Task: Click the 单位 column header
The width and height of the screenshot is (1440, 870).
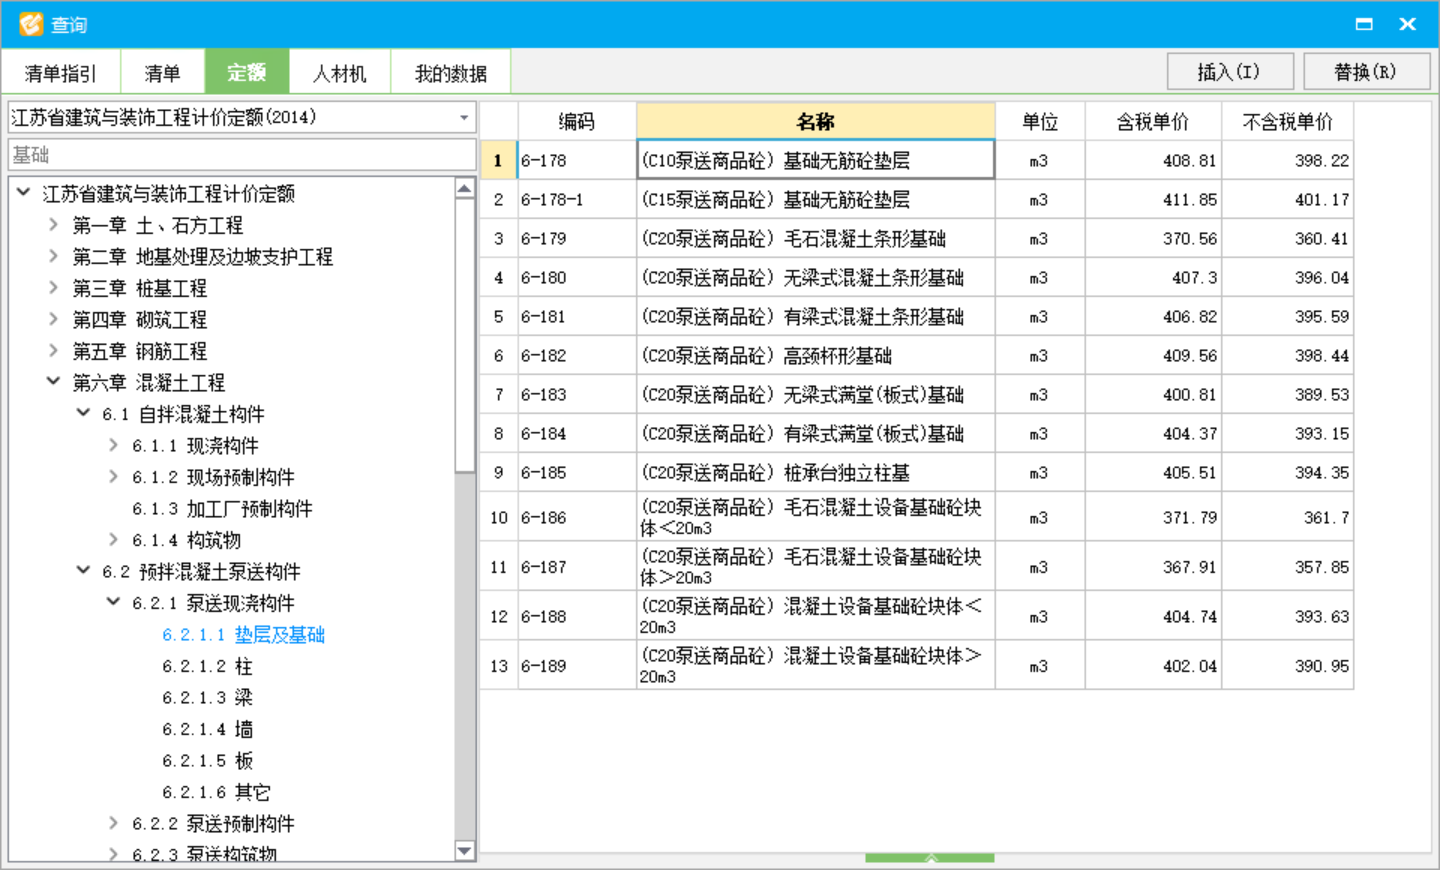Action: click(1040, 121)
